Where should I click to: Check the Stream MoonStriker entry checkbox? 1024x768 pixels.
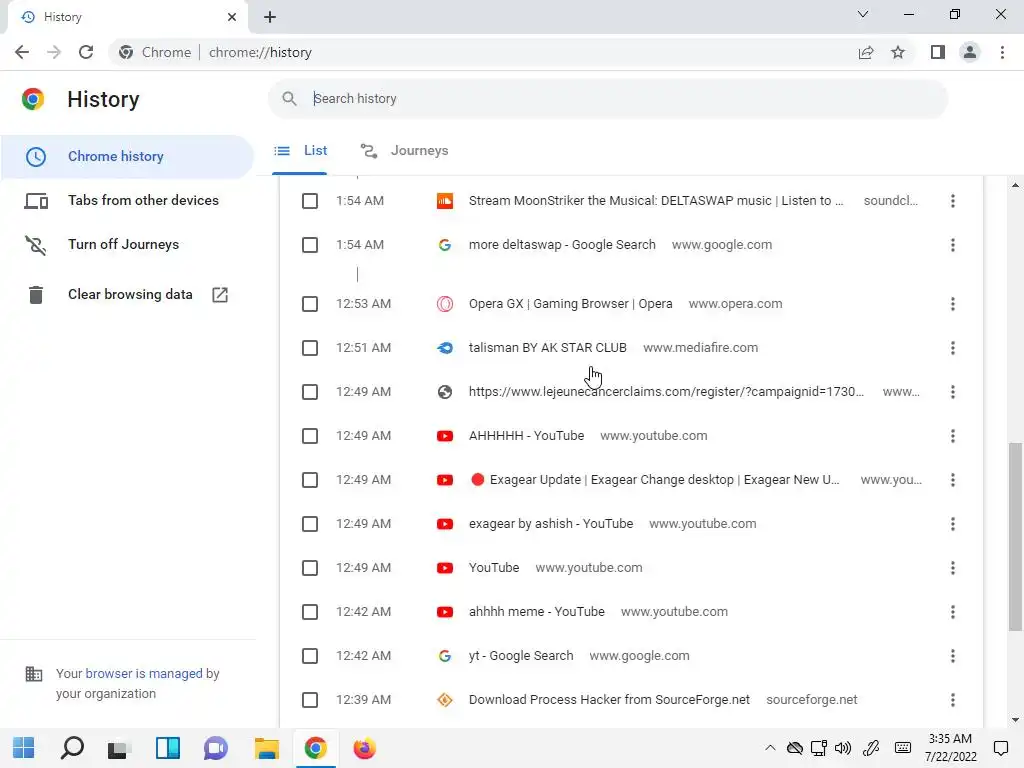pos(310,200)
